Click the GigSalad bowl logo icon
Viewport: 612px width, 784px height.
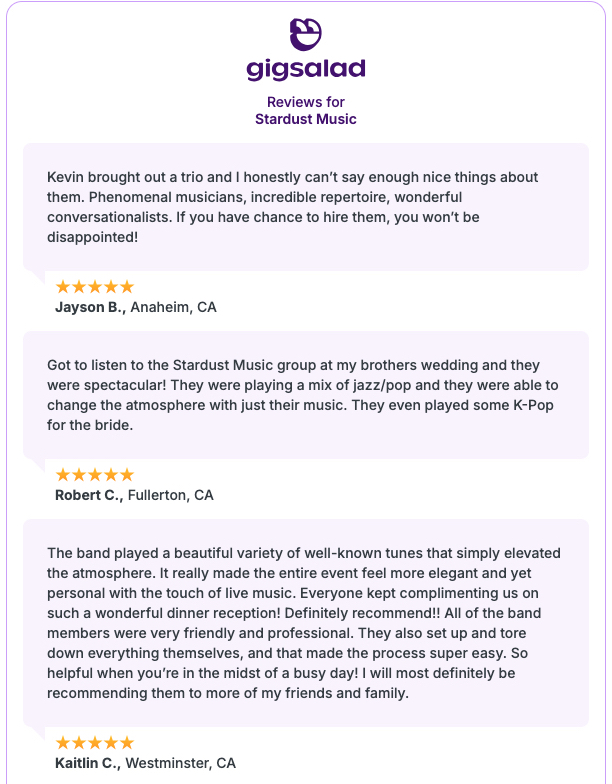pos(306,34)
